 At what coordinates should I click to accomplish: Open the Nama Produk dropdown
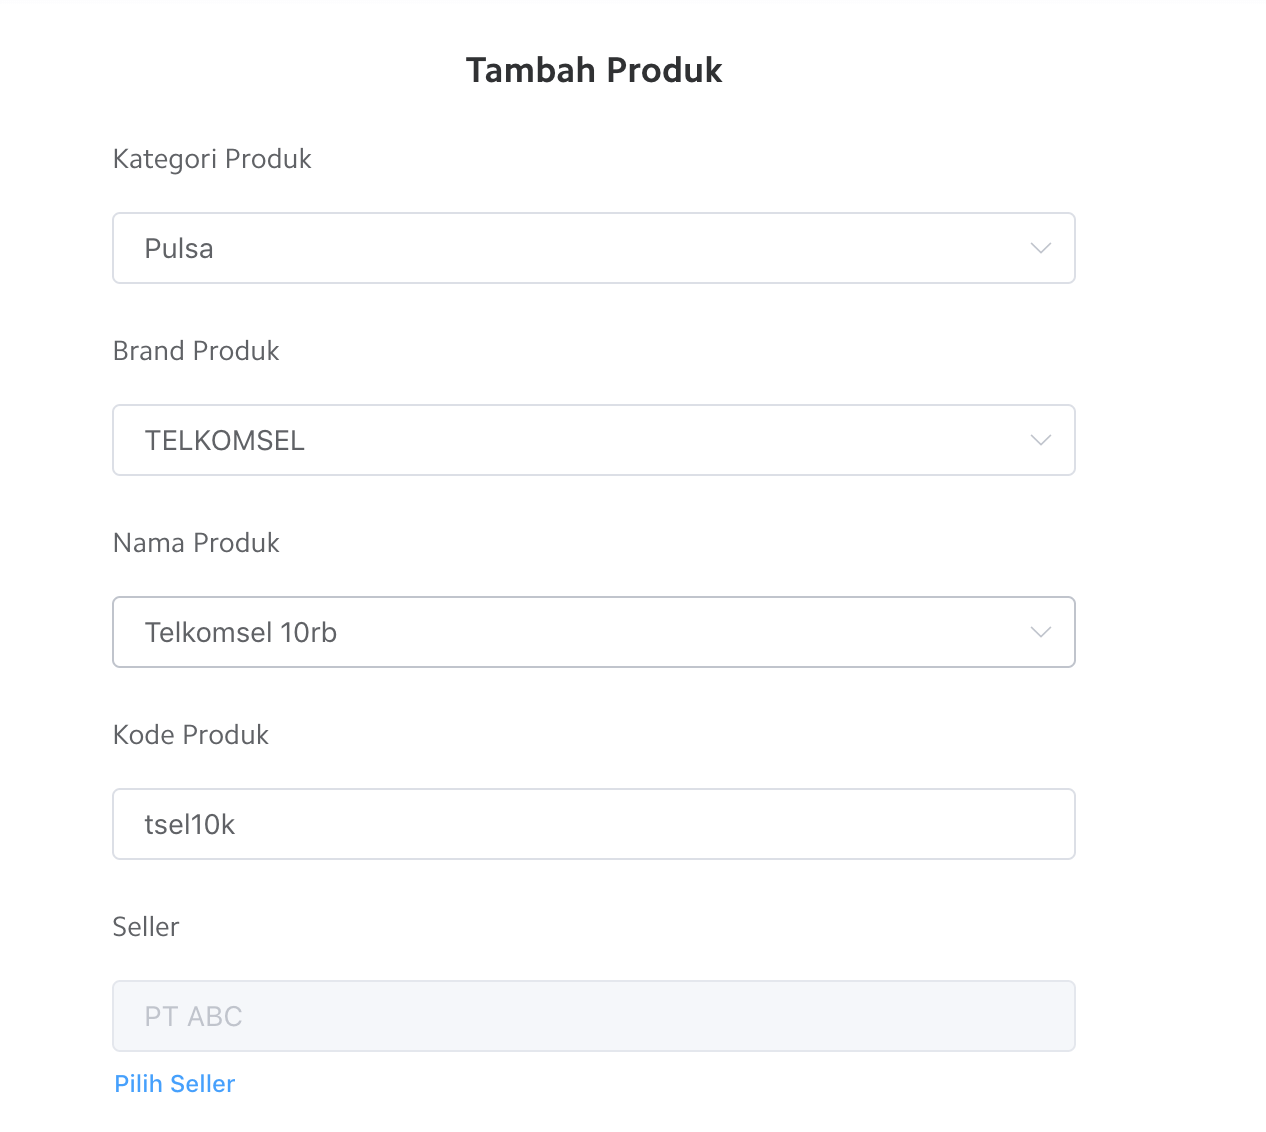[593, 632]
